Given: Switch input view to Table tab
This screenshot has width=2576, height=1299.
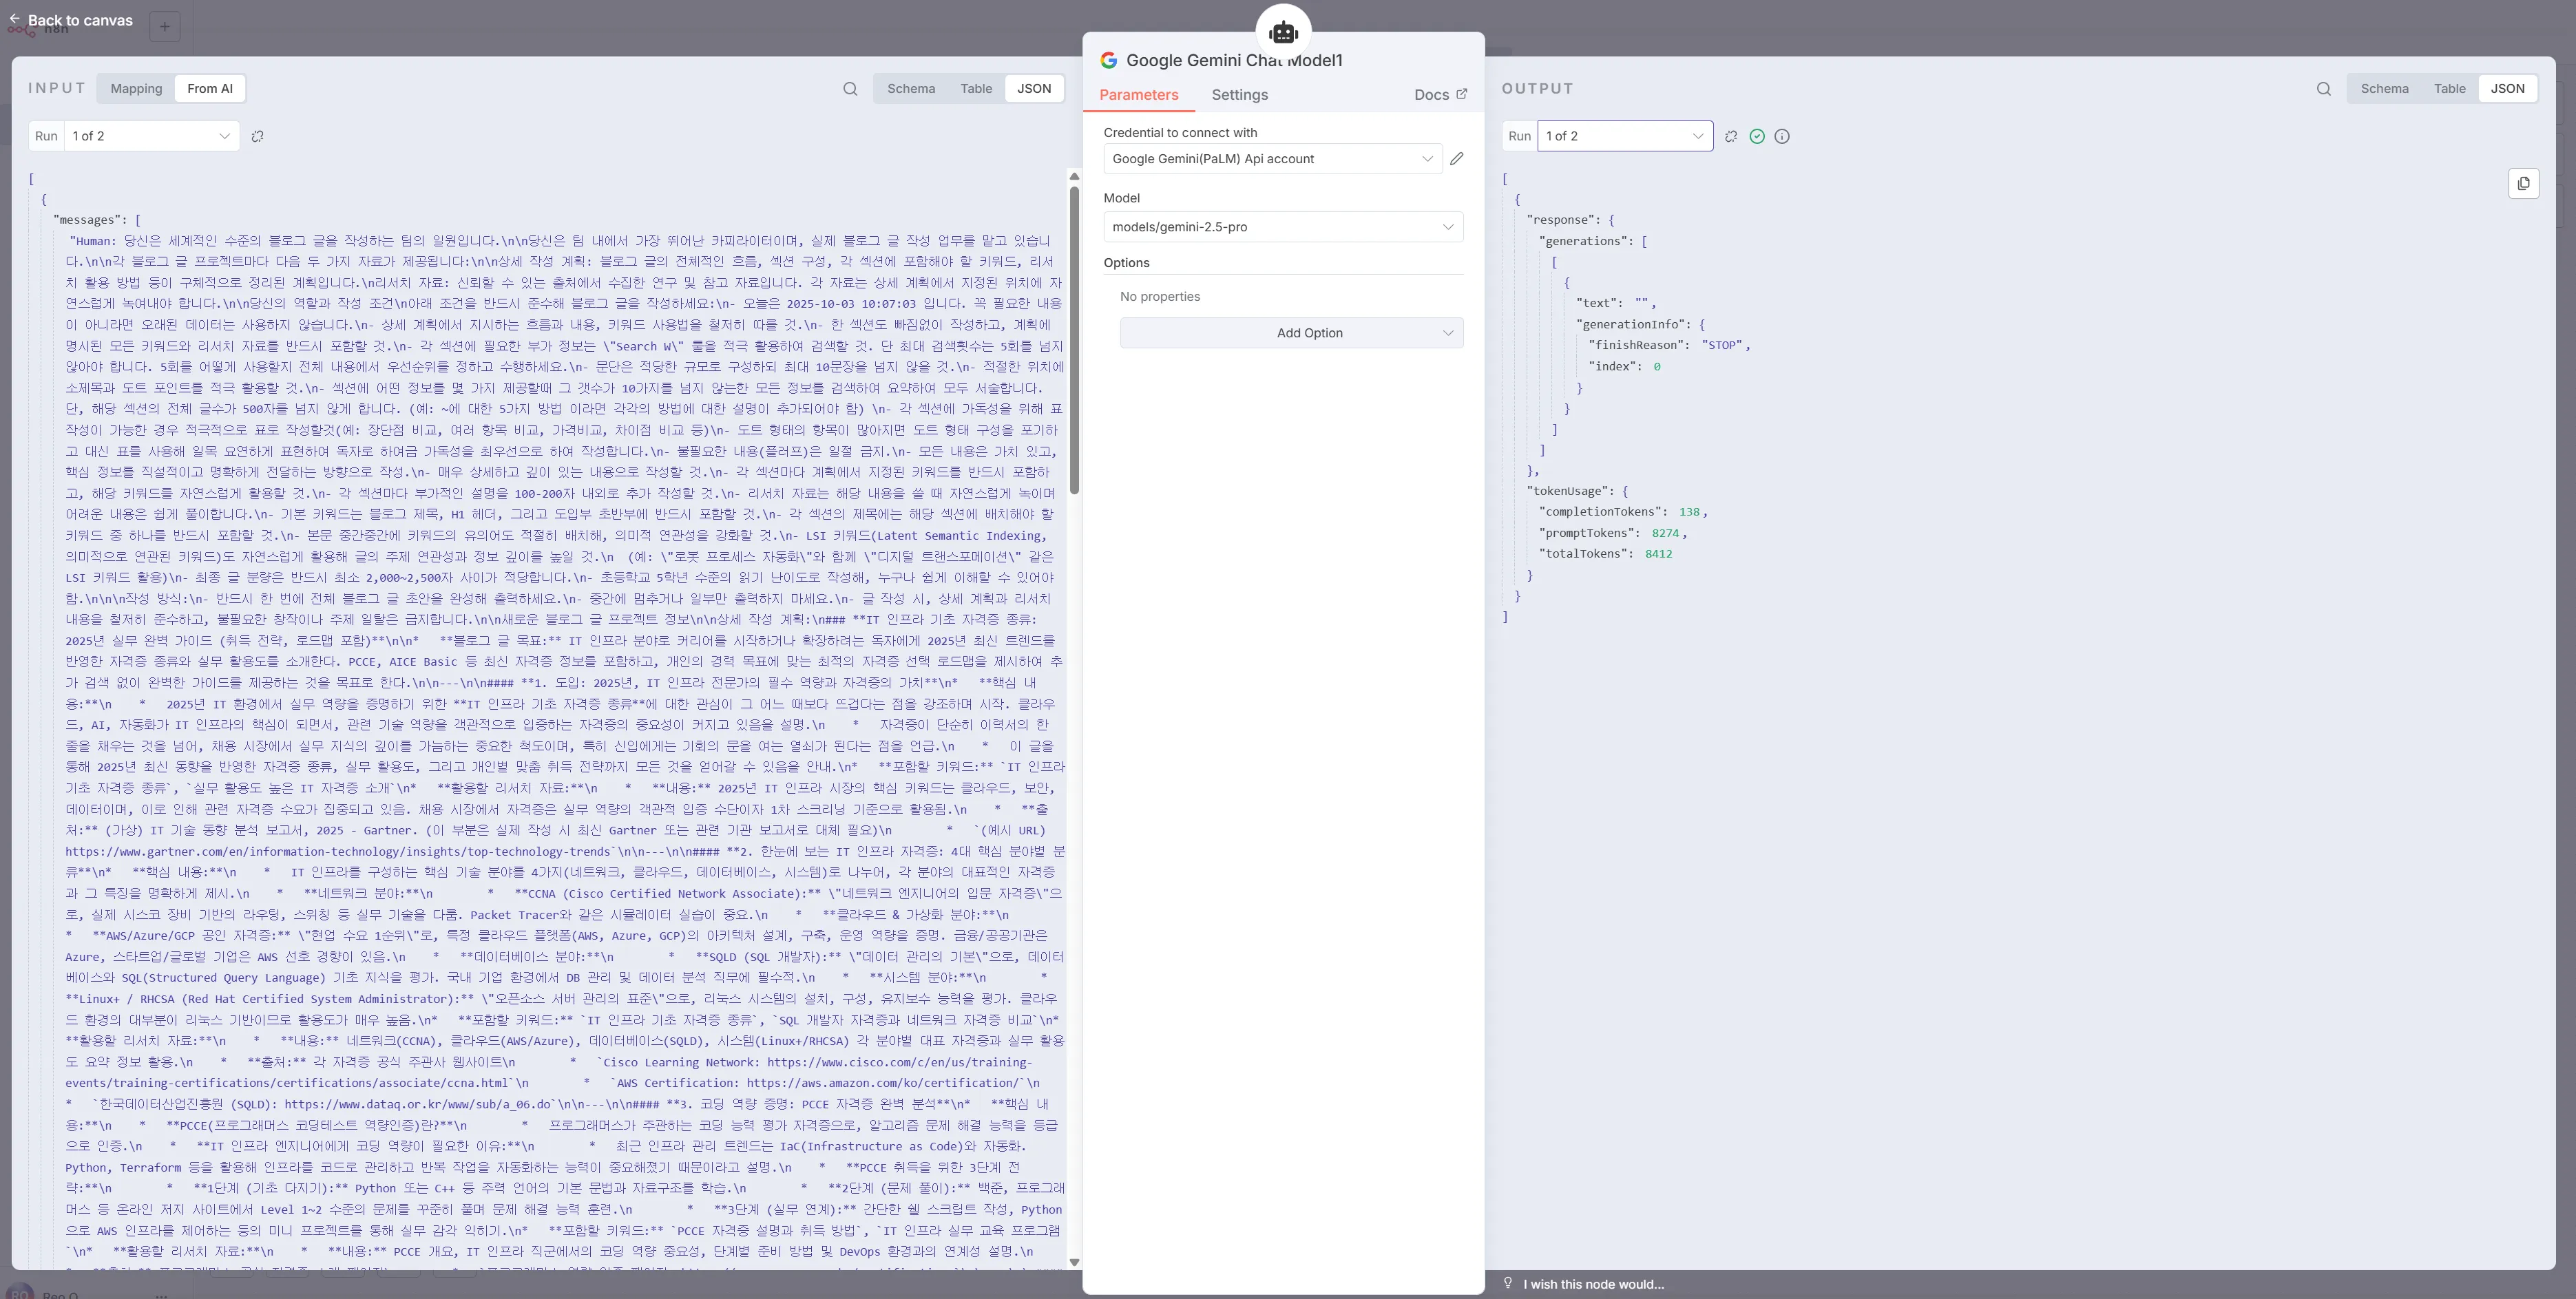Looking at the screenshot, I should point(976,89).
